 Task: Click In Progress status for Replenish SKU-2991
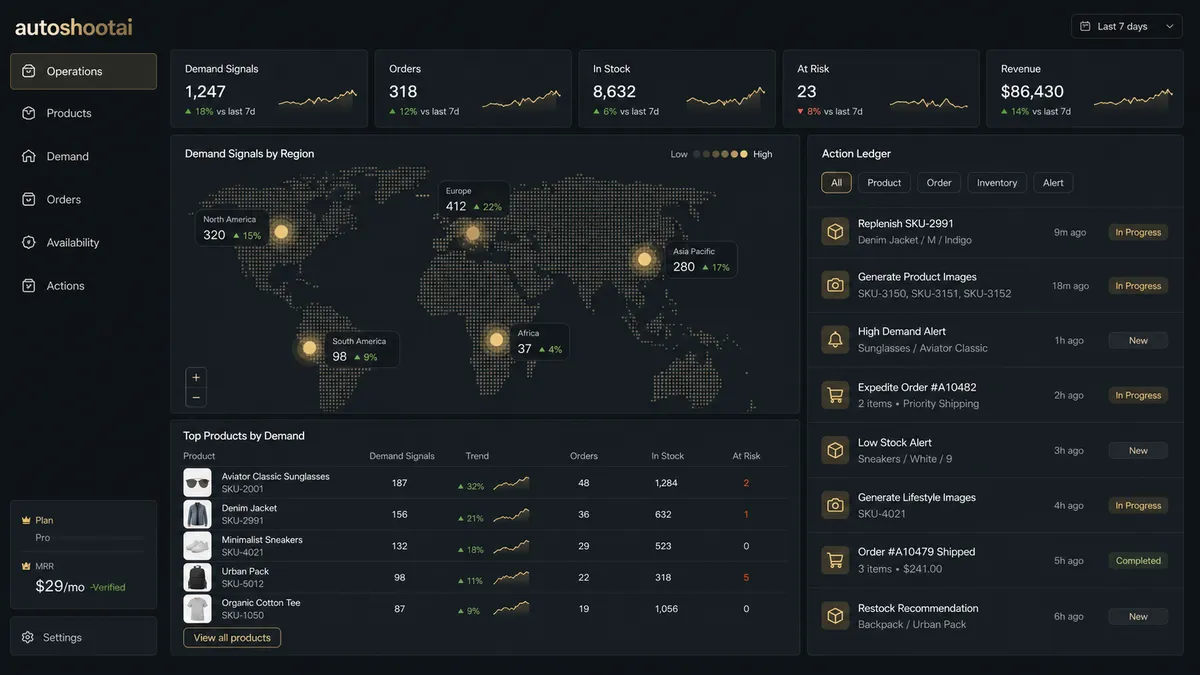tap(1138, 232)
